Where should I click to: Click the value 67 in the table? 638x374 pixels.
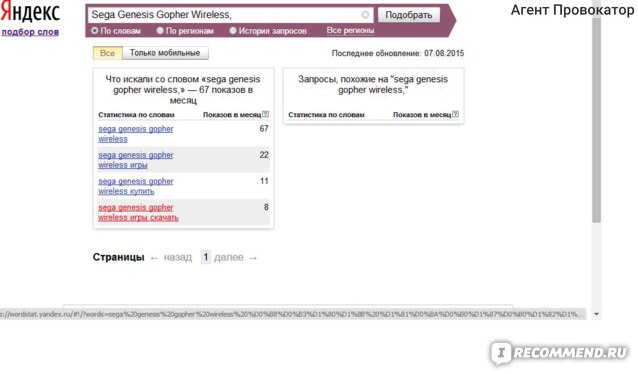tap(264, 129)
